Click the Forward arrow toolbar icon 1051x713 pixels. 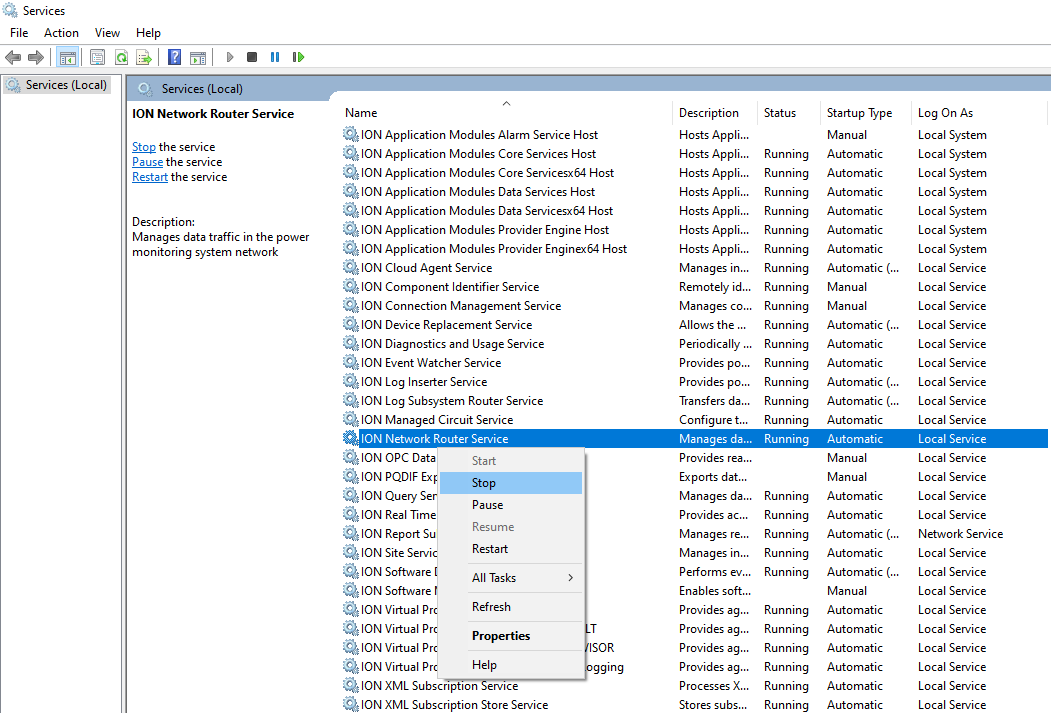pos(36,58)
